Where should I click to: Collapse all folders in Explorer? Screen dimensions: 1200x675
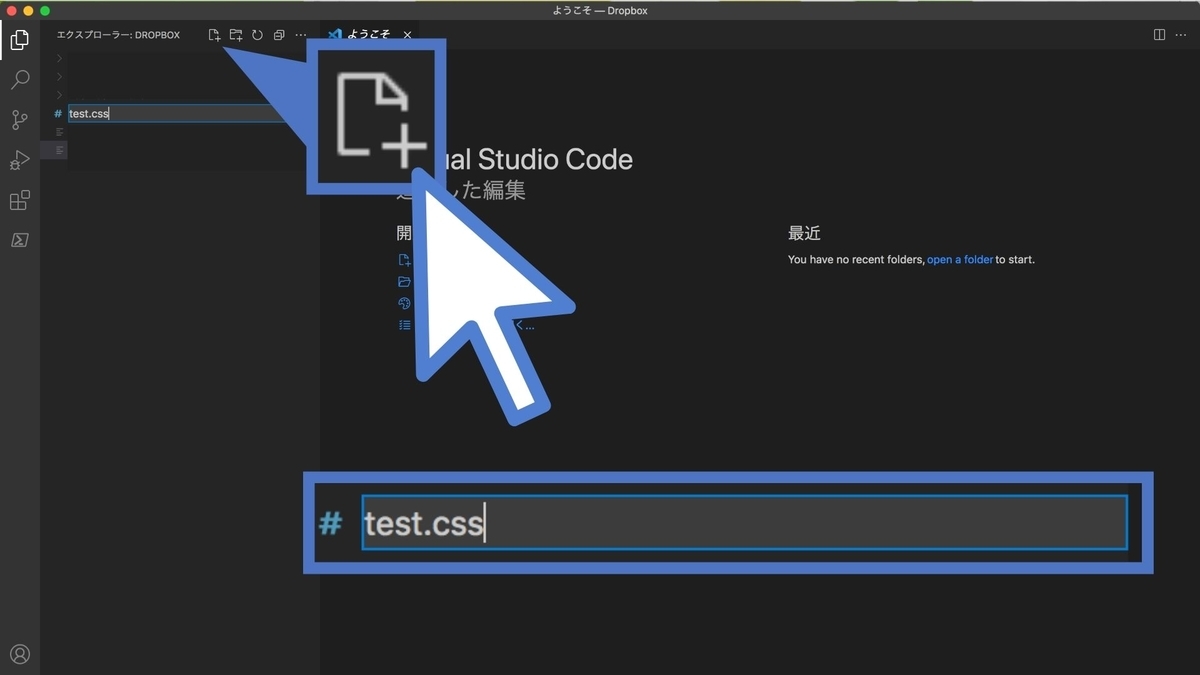click(x=279, y=35)
